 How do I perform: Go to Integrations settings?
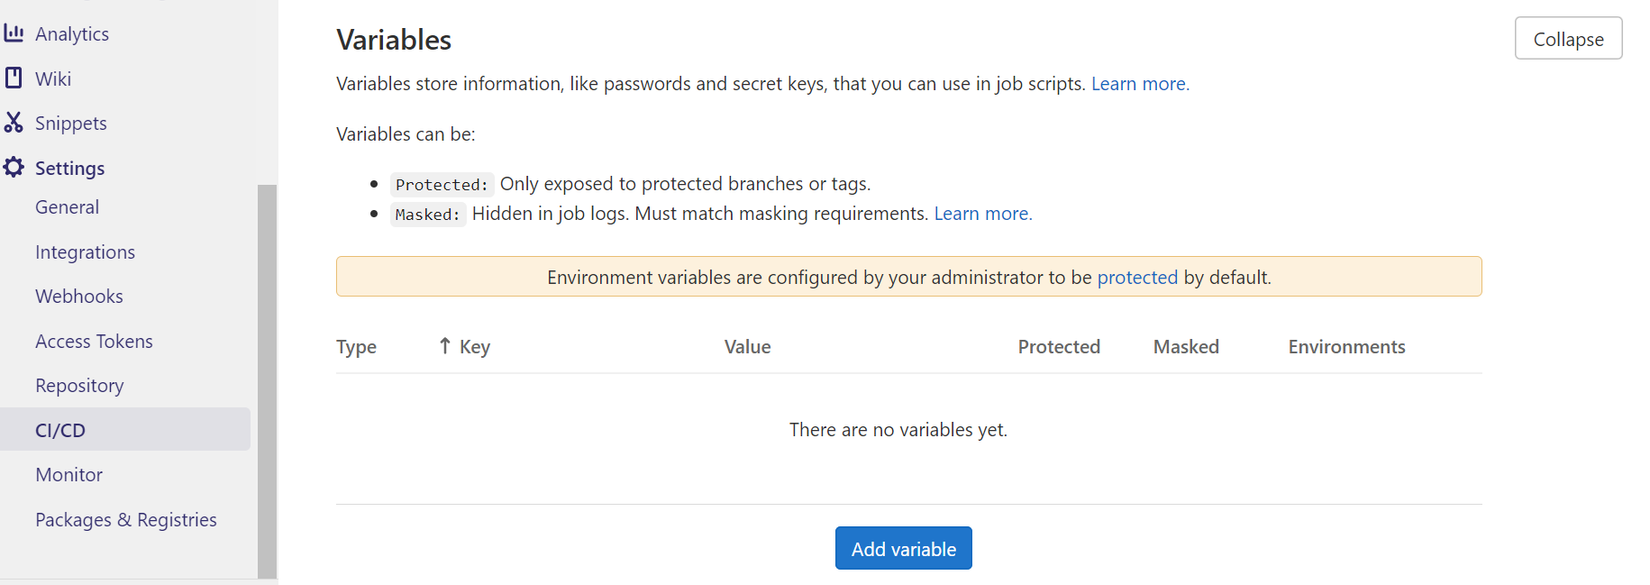85,252
